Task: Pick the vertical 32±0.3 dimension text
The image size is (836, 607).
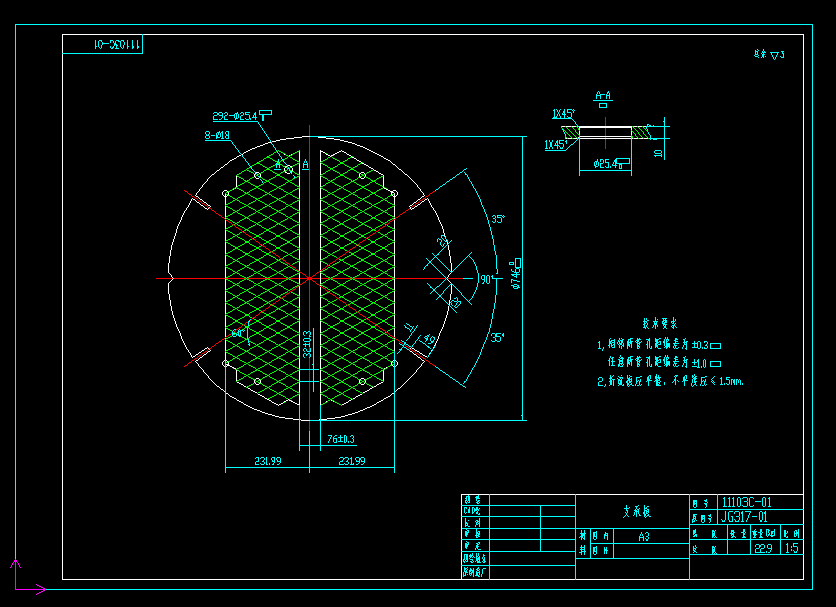Action: tap(307, 344)
